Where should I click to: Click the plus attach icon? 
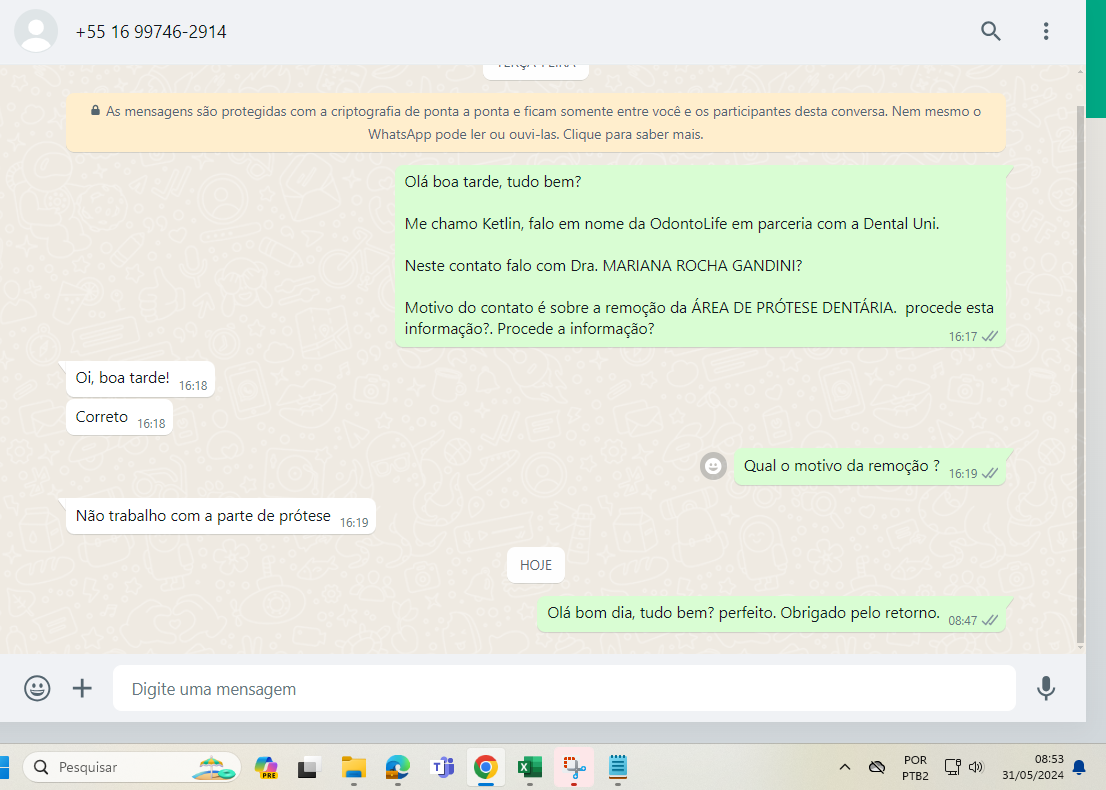point(82,688)
